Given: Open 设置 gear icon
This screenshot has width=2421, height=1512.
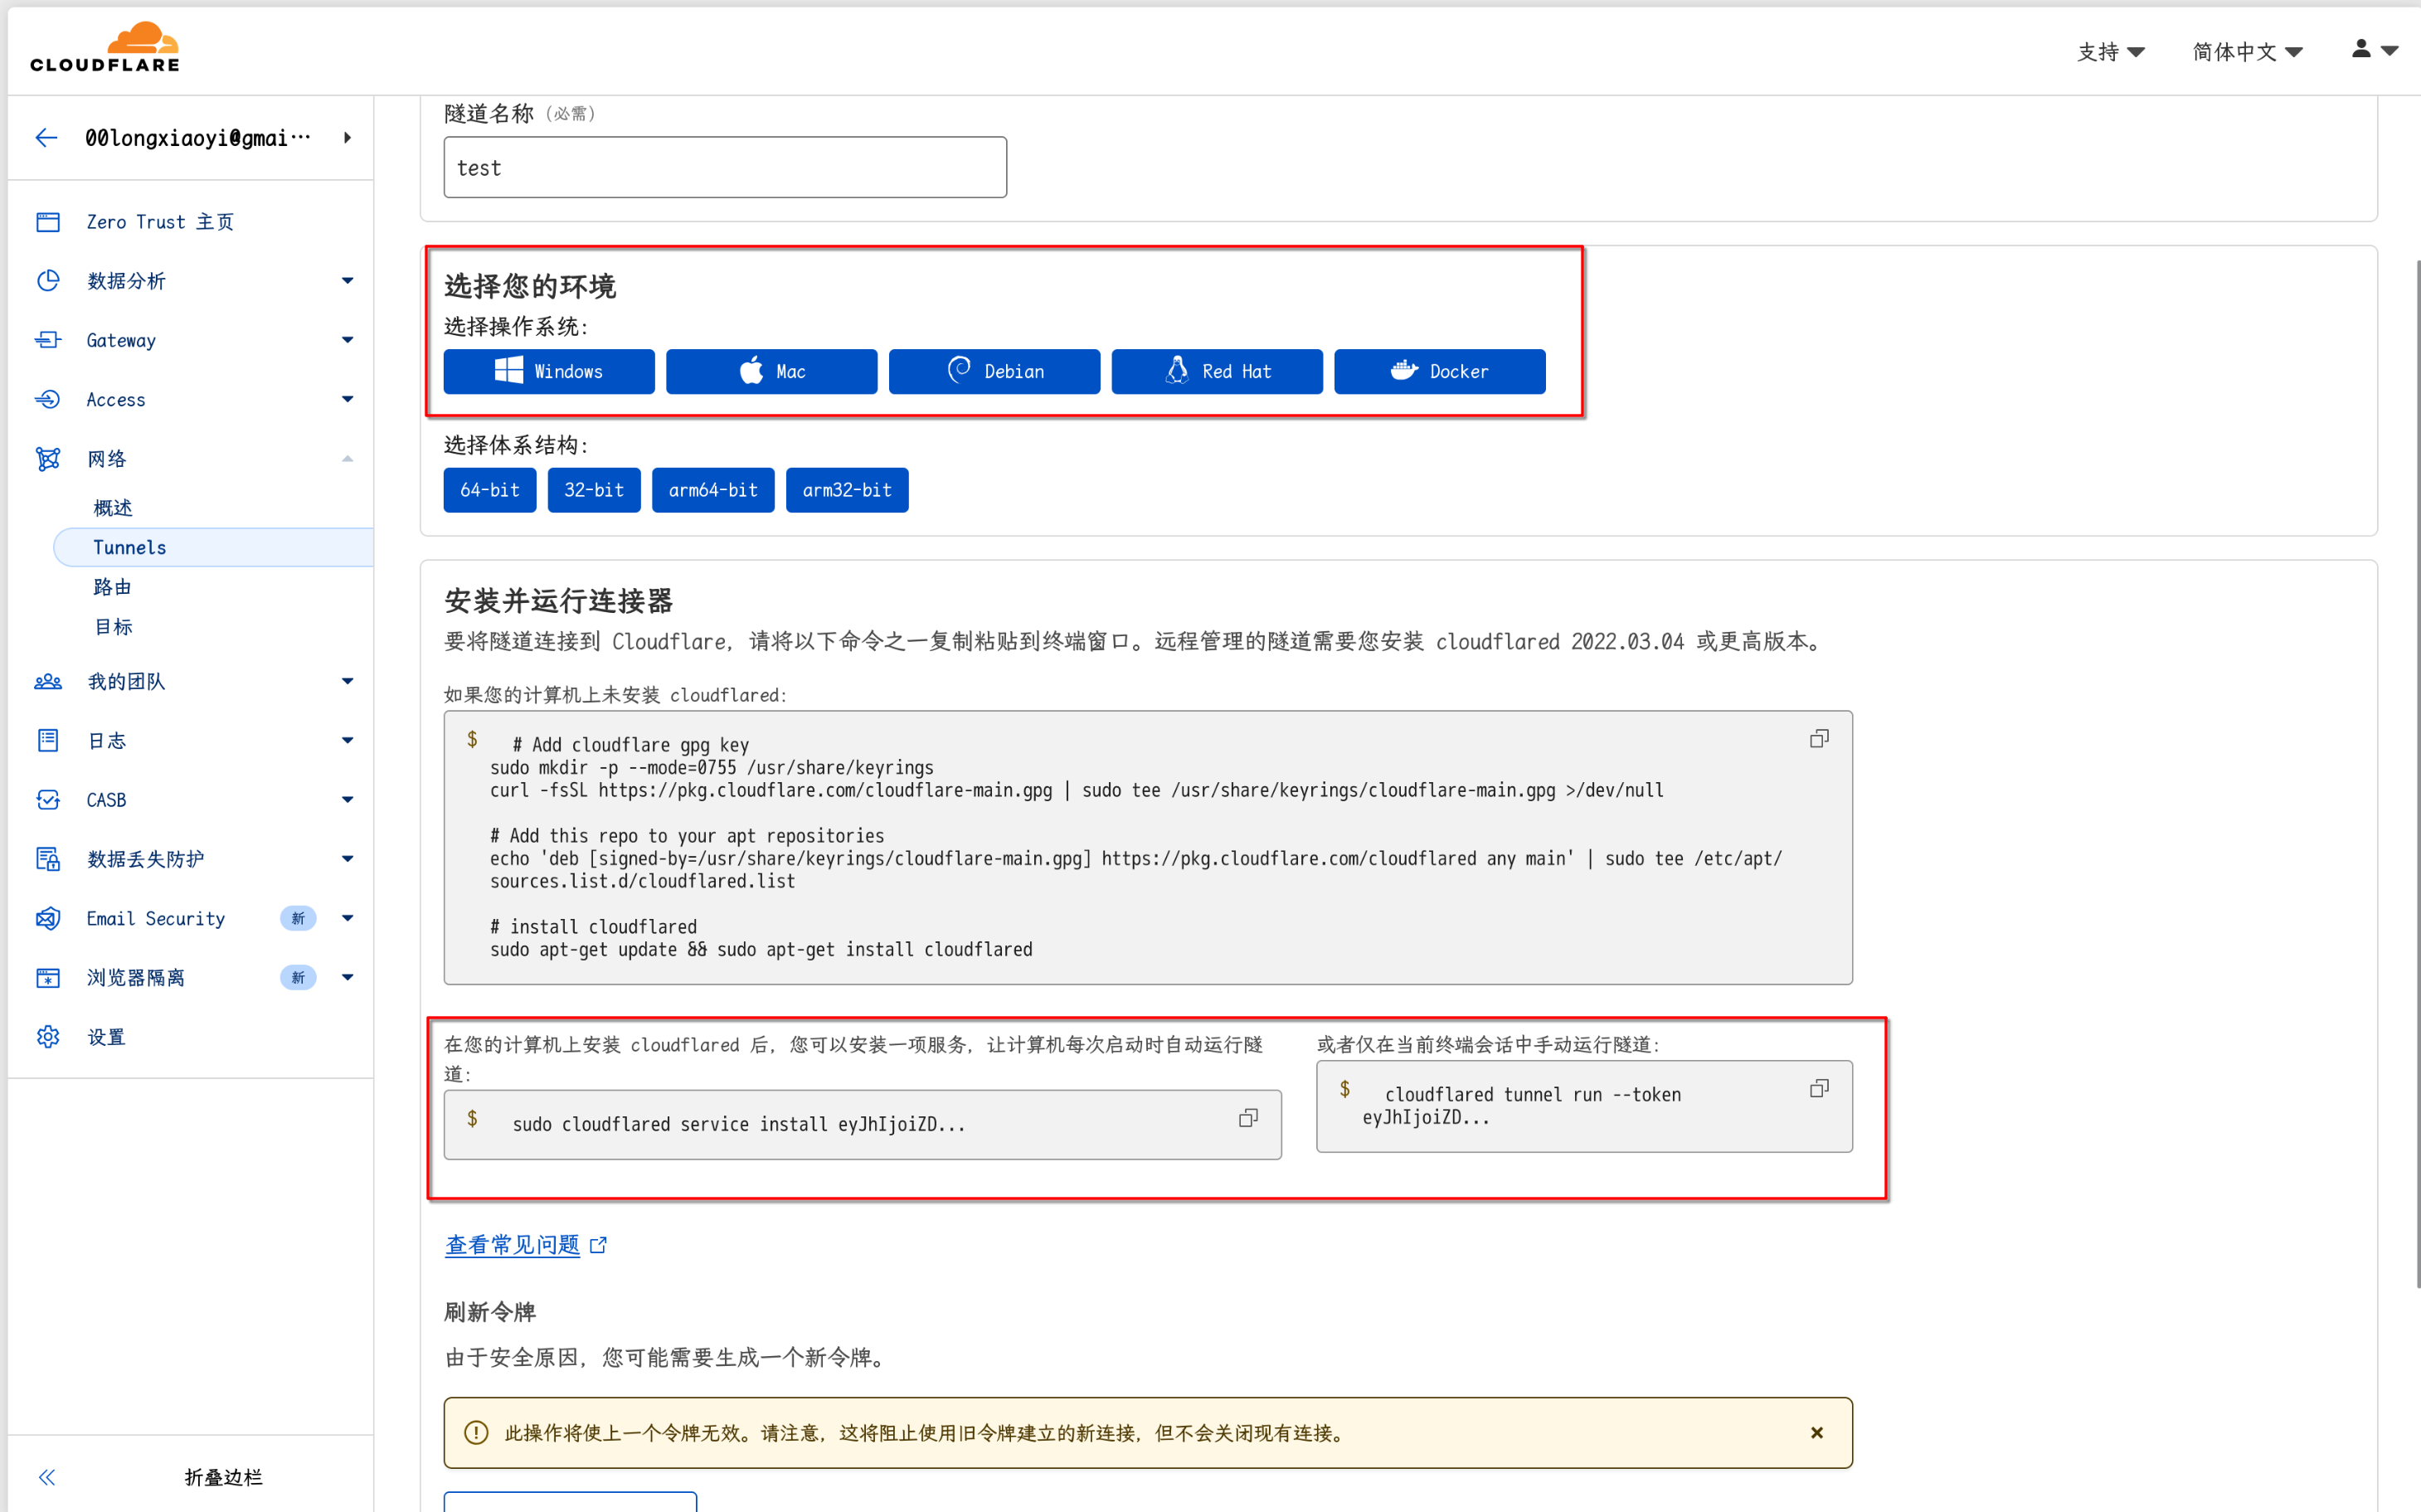Looking at the screenshot, I should (x=48, y=1037).
